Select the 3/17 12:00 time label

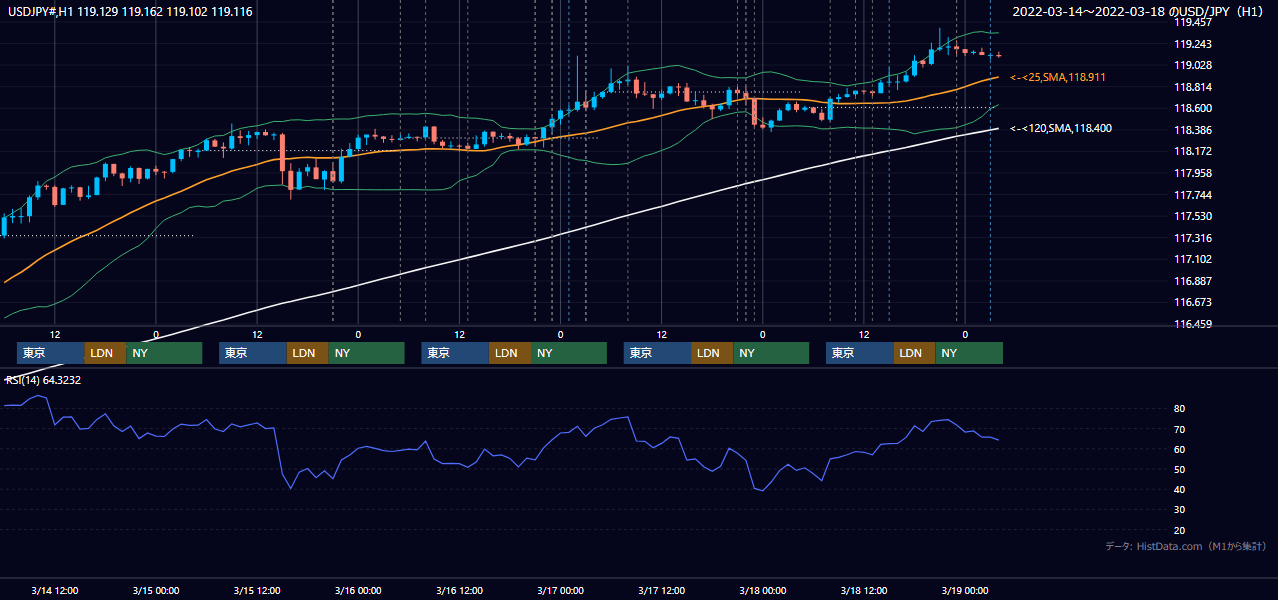(661, 591)
